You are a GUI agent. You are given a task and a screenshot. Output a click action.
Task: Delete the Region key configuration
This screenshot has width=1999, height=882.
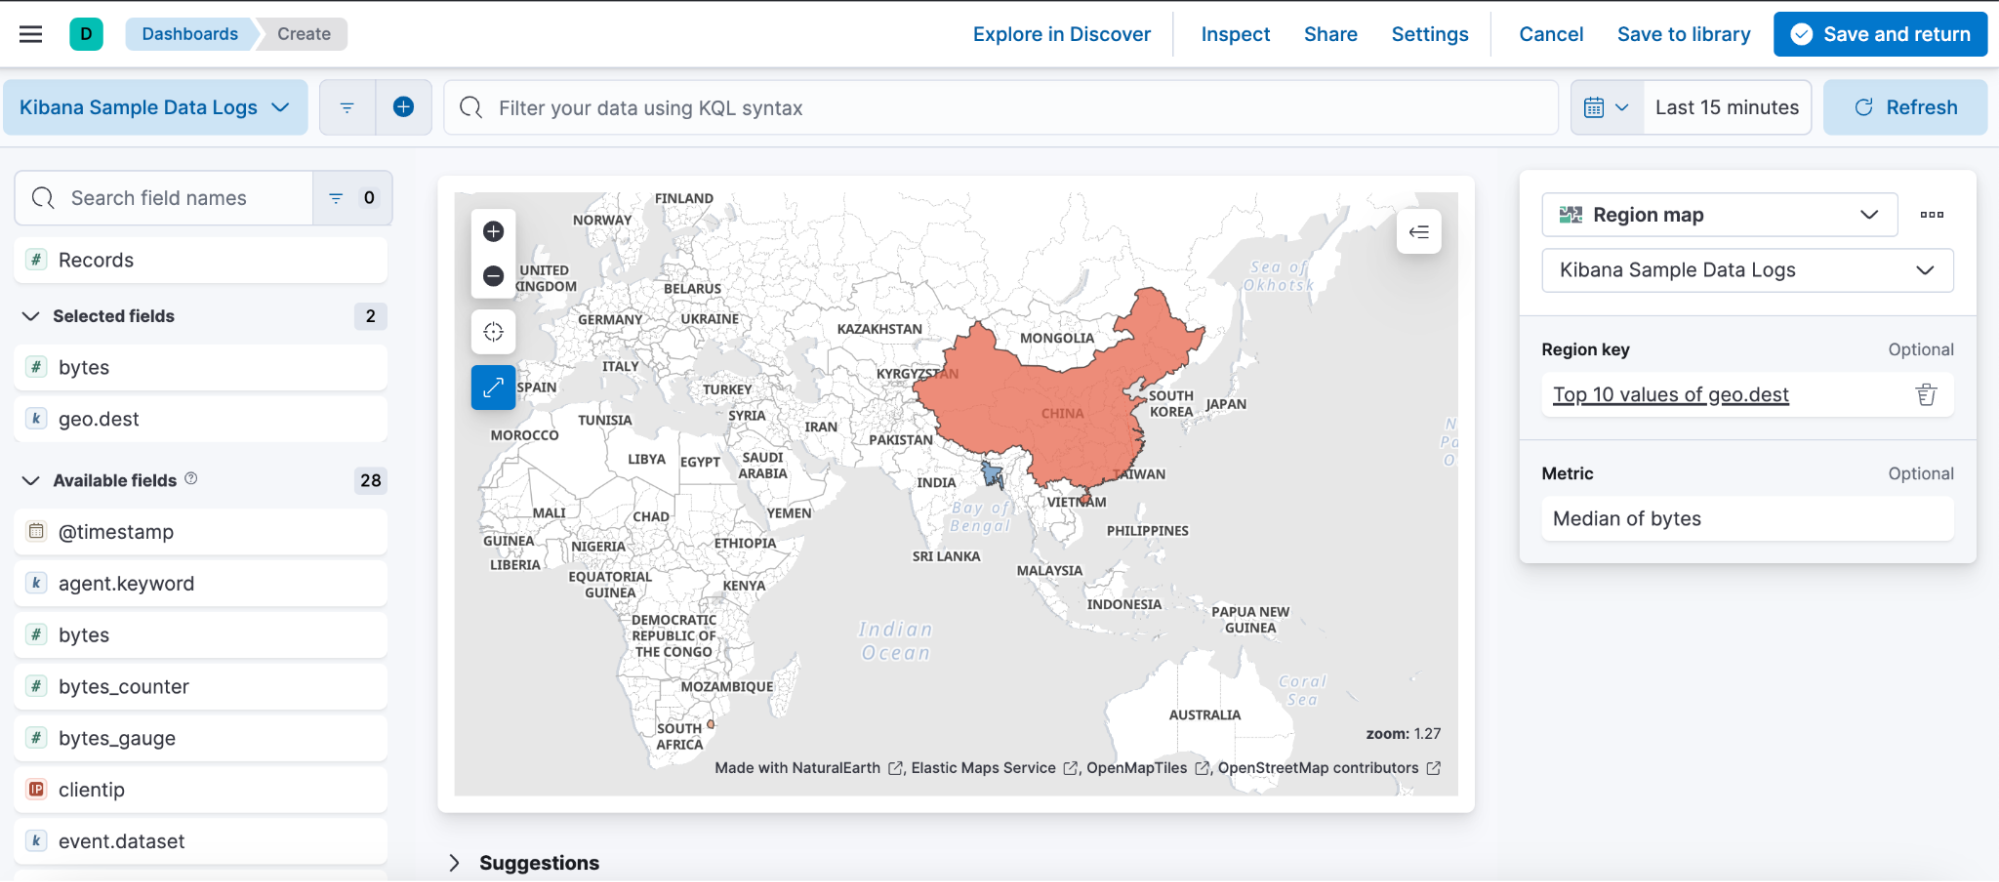[x=1926, y=395]
